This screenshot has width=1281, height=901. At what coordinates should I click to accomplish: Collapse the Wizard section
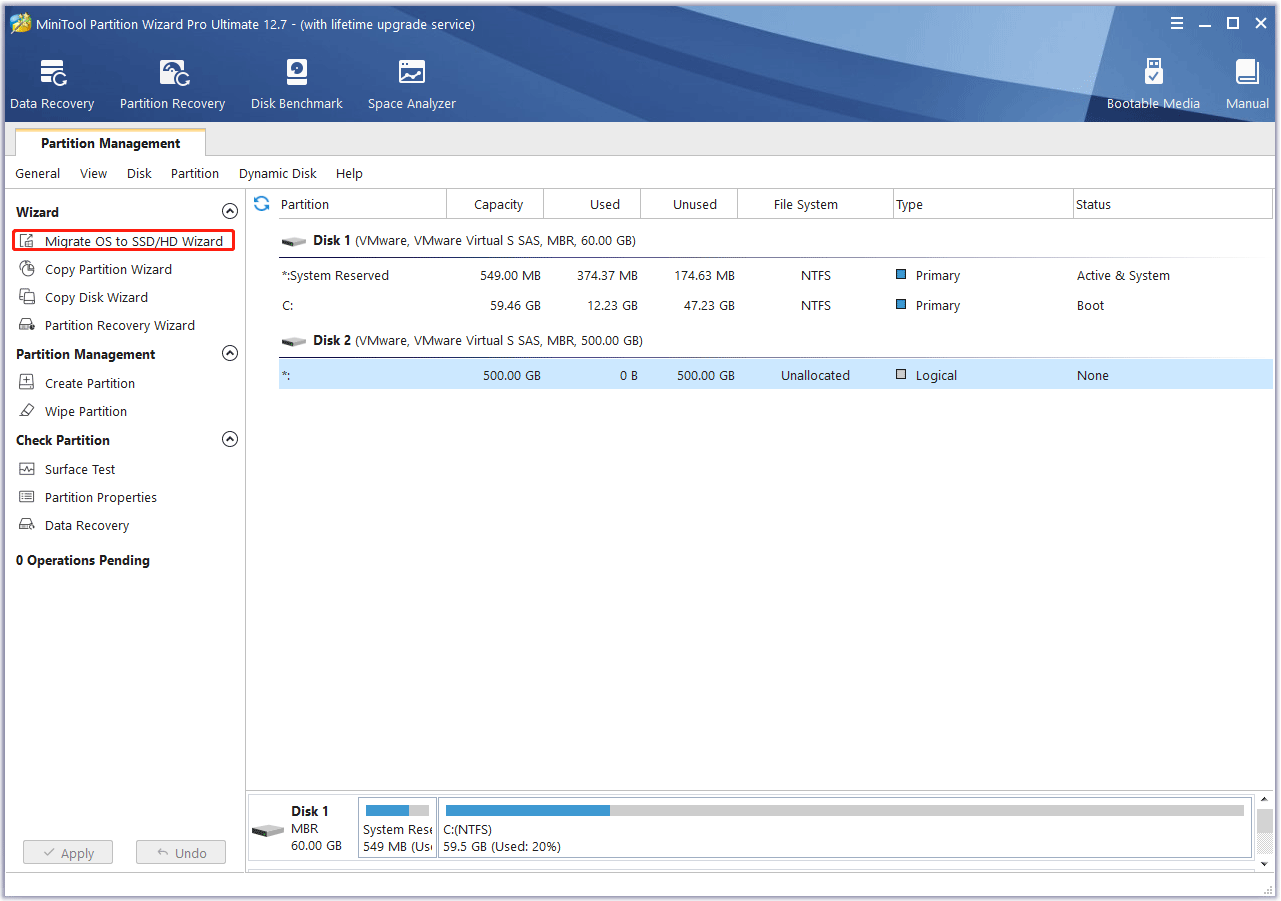click(230, 211)
